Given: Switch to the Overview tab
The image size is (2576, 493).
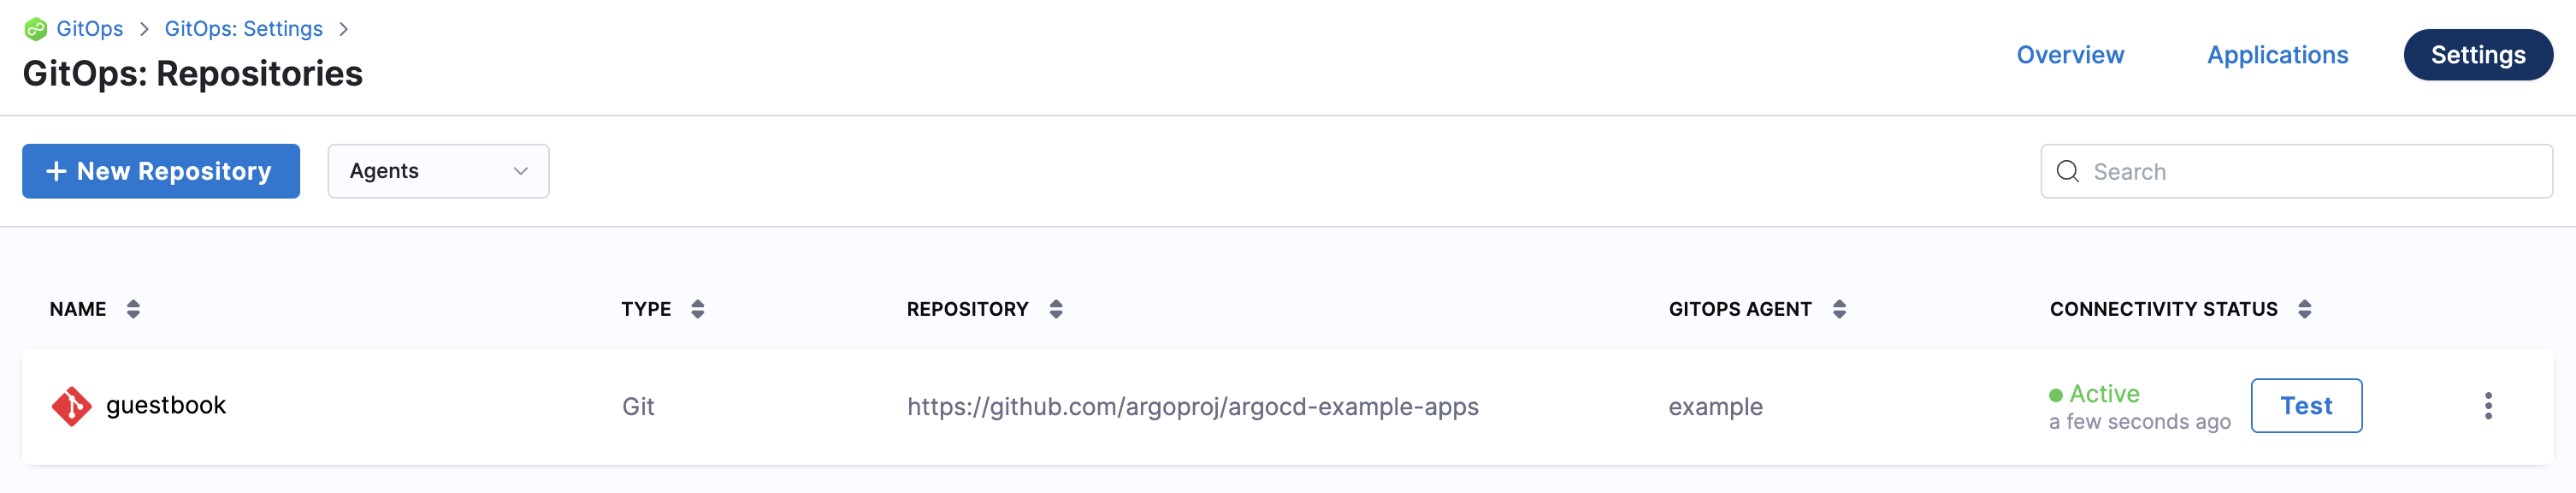Looking at the screenshot, I should 2069,55.
